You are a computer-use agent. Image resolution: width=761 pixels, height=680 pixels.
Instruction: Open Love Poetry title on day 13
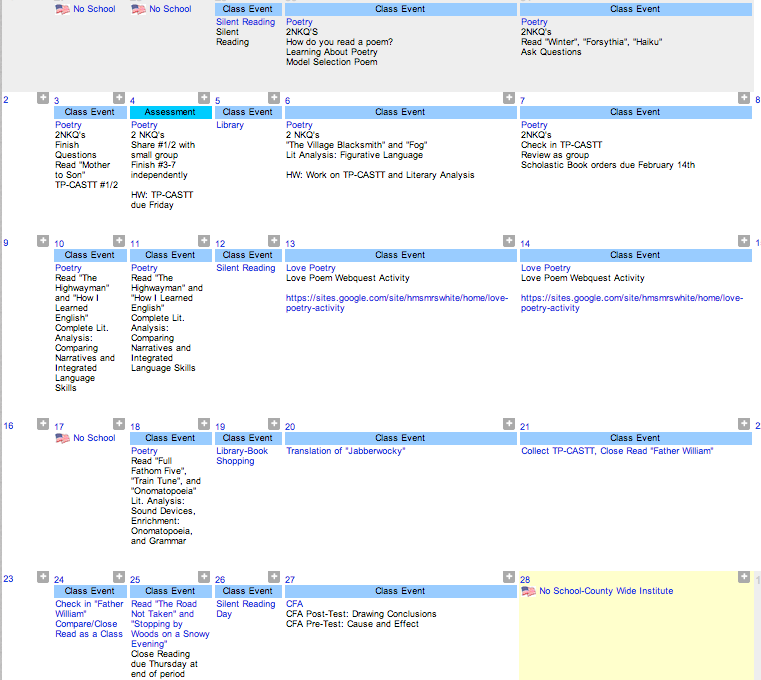(311, 268)
